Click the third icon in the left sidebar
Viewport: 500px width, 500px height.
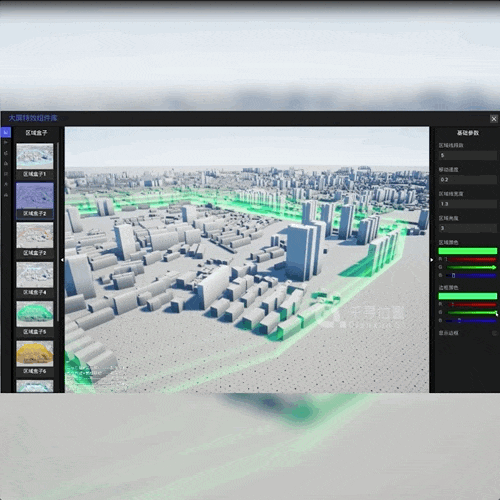click(x=6, y=153)
